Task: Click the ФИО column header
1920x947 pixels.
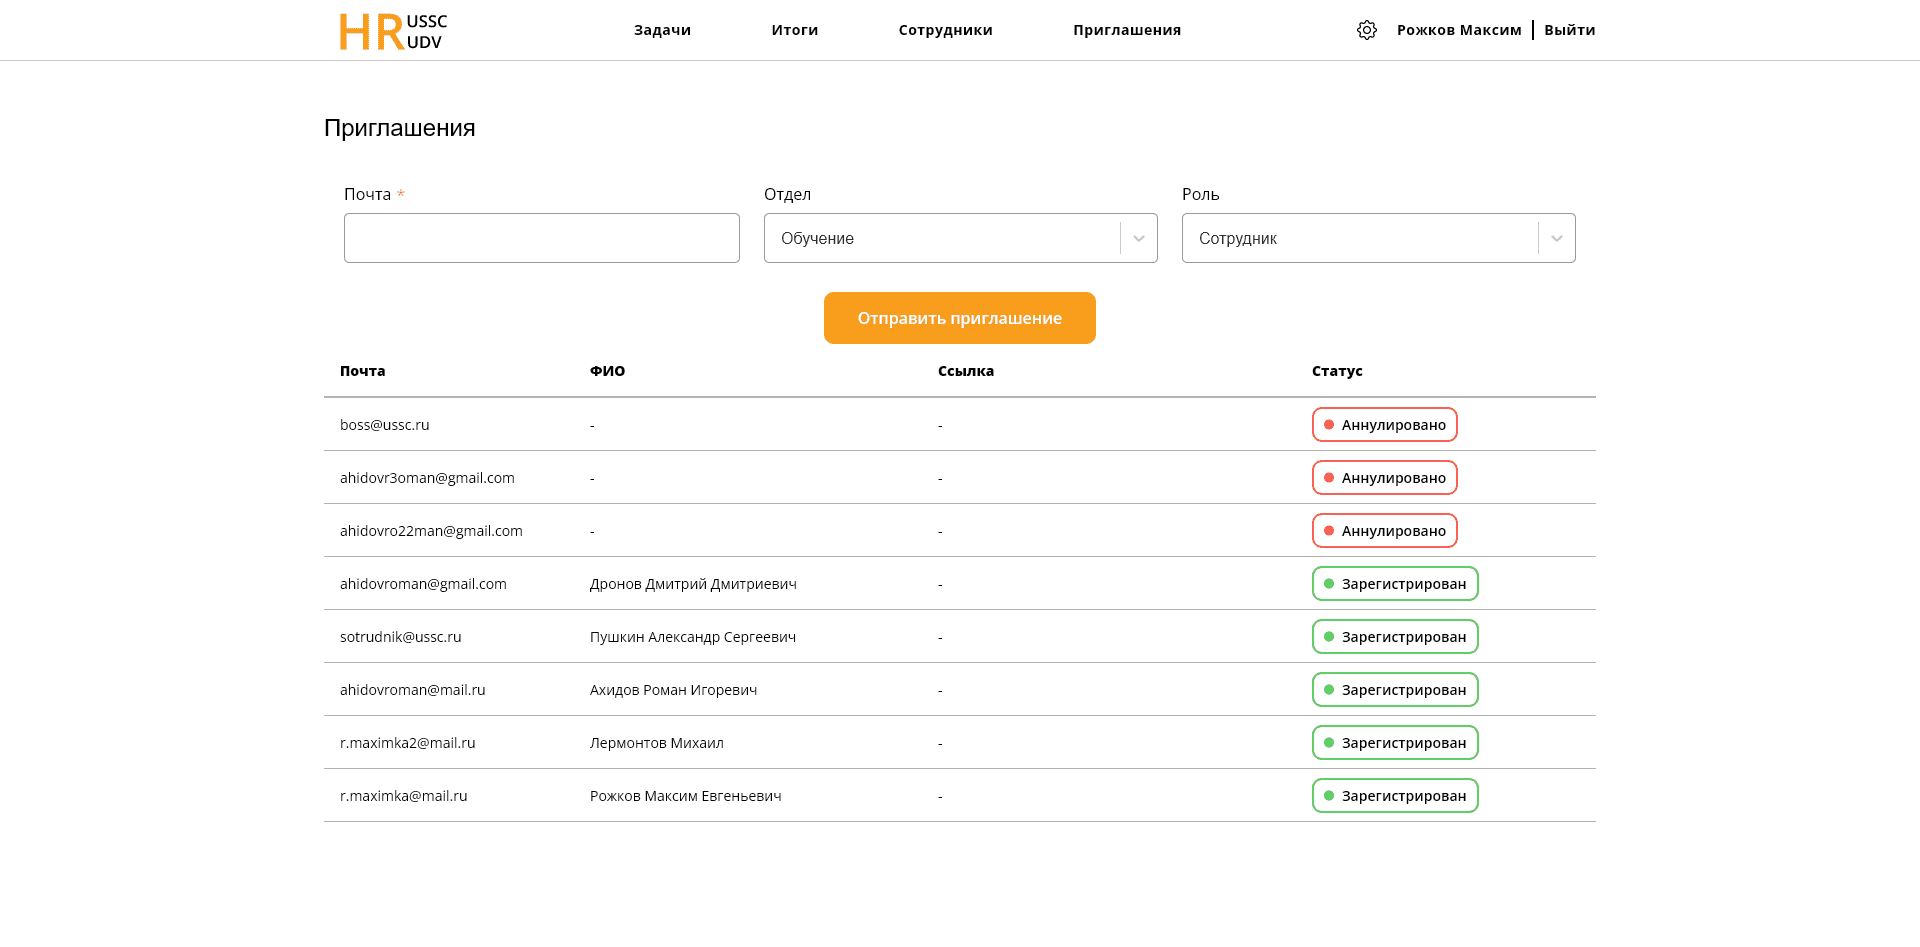Action: pyautogui.click(x=607, y=371)
